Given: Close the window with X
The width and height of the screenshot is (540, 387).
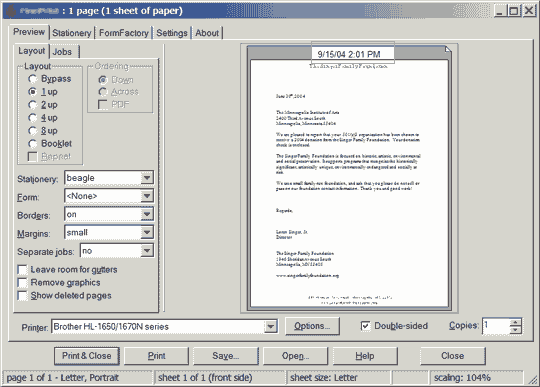Looking at the screenshot, I should pos(529,11).
